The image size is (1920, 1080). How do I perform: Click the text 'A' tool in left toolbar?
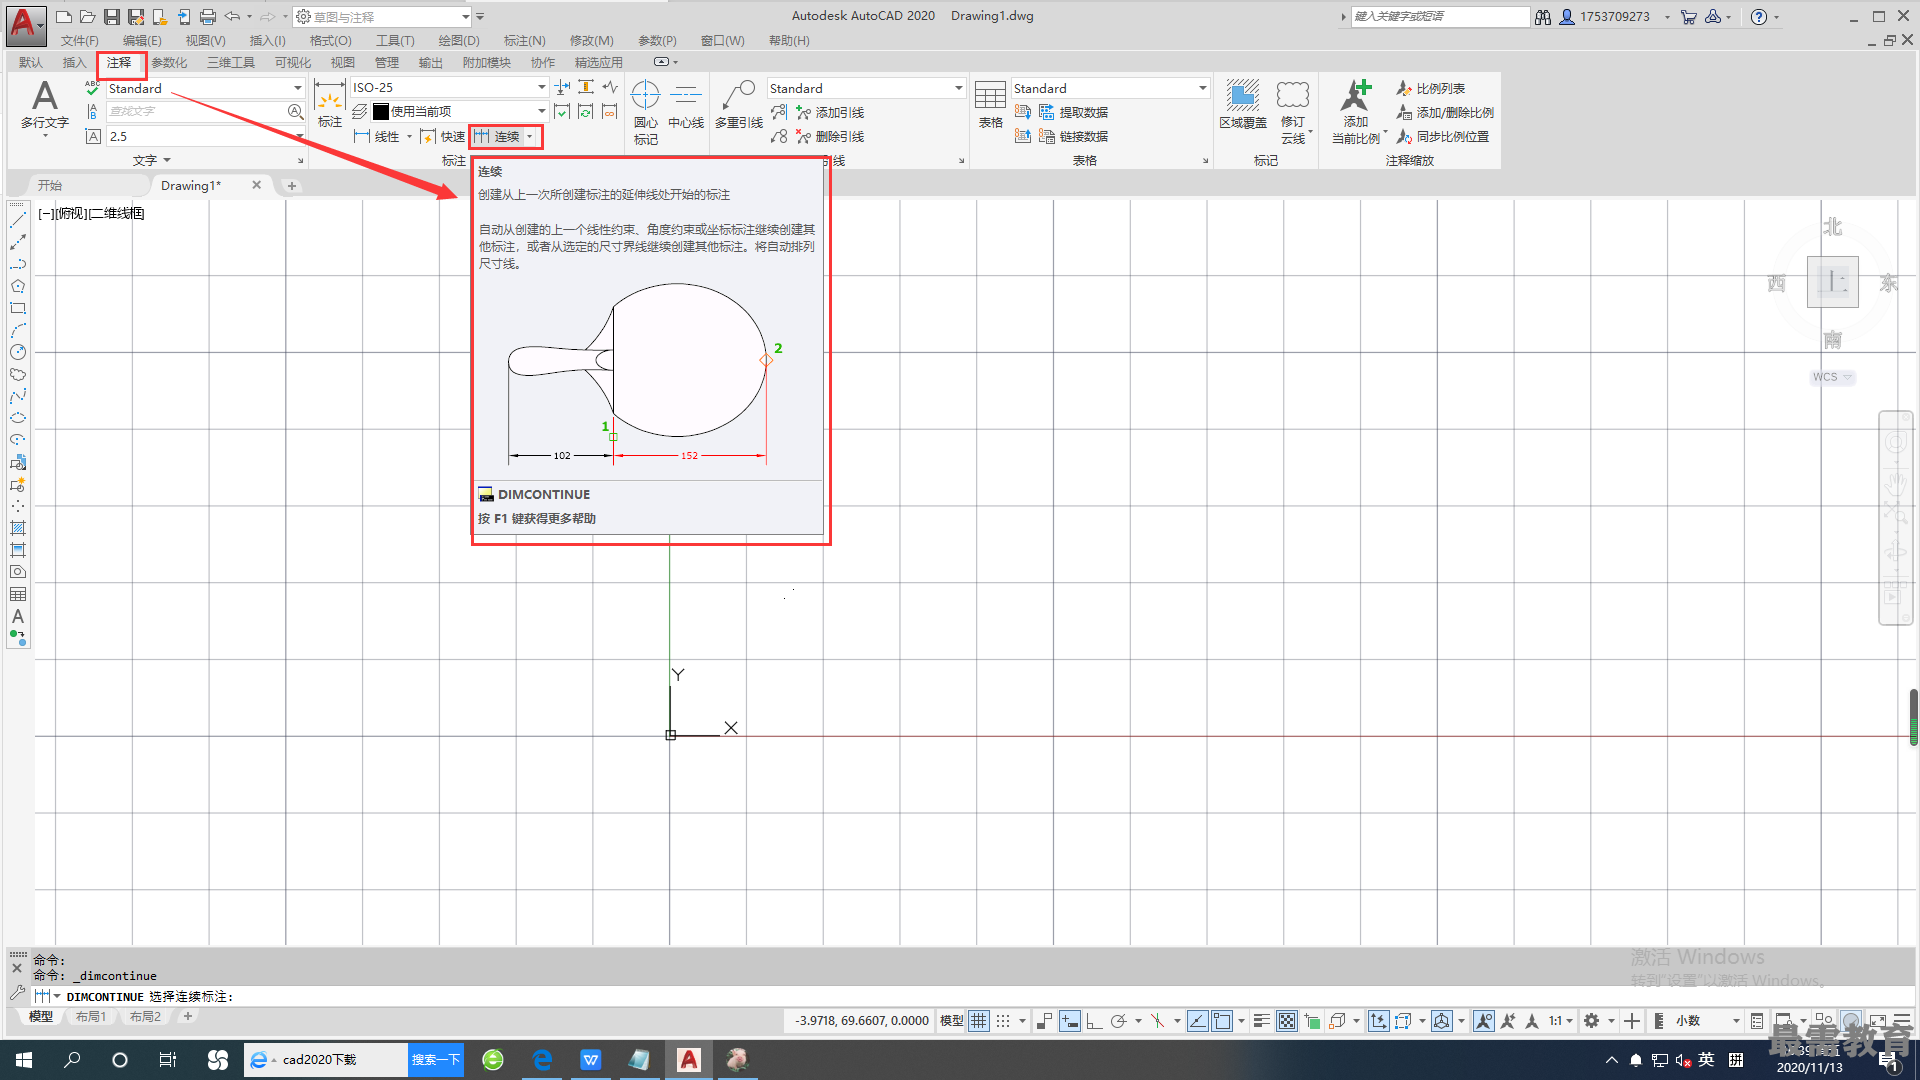[x=18, y=616]
